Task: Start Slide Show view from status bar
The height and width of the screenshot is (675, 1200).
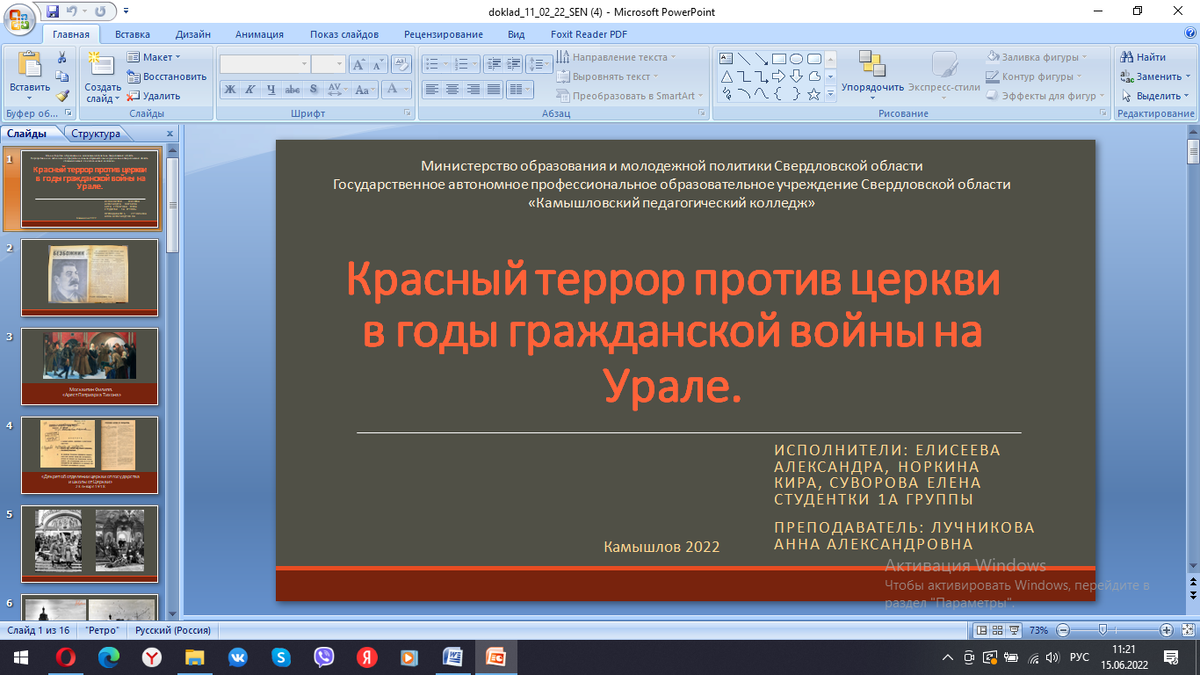Action: click(1014, 630)
